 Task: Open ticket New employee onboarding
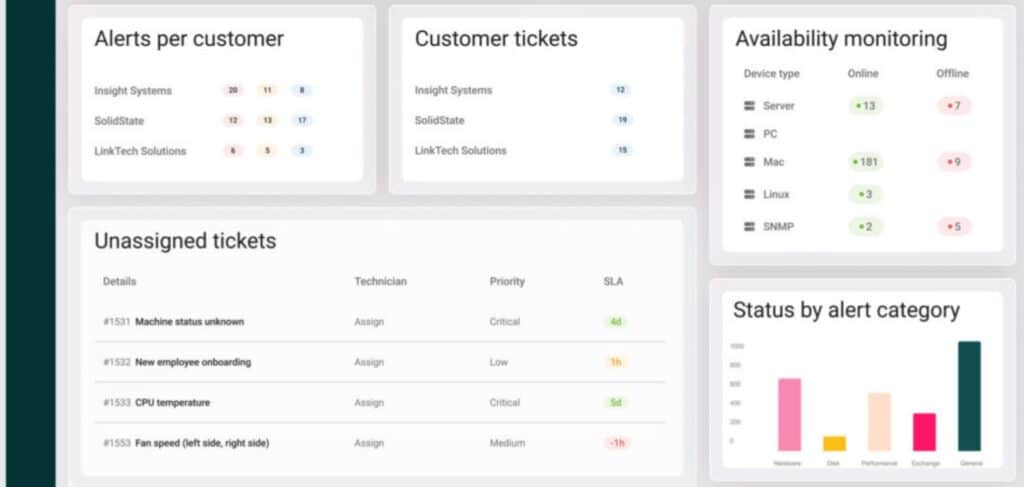[193, 362]
